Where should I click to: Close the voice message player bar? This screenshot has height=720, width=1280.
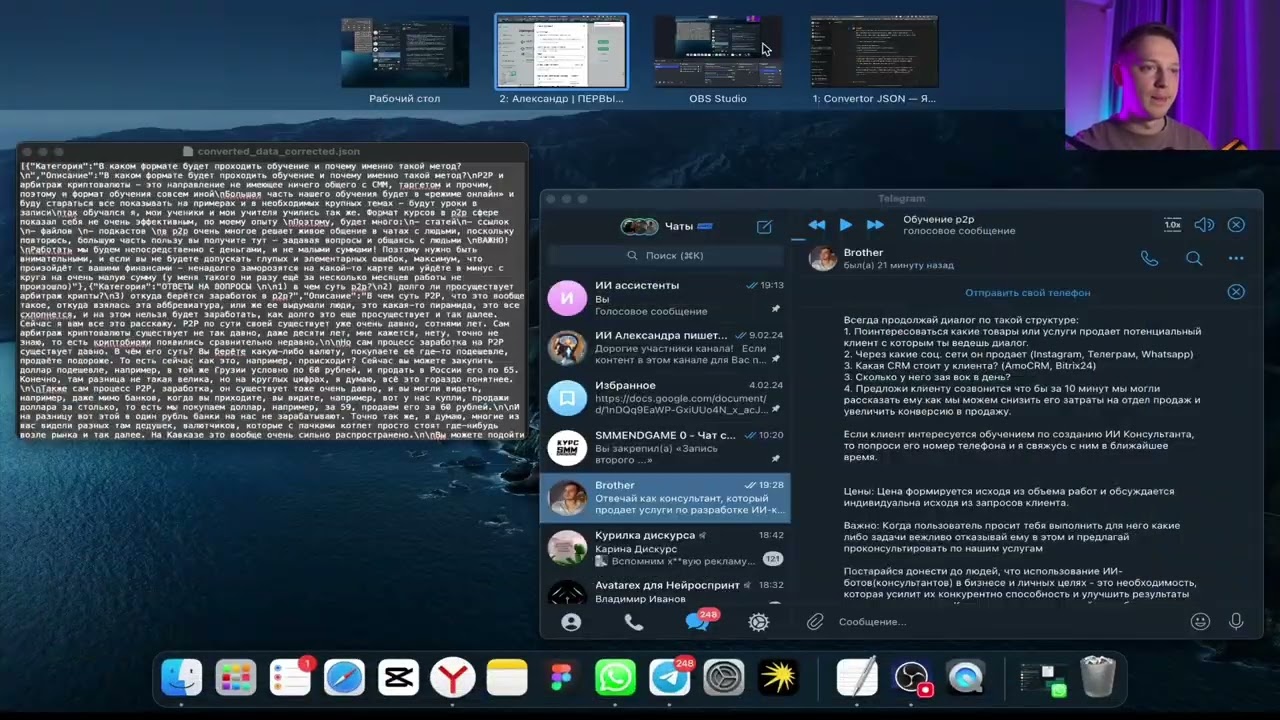1236,225
